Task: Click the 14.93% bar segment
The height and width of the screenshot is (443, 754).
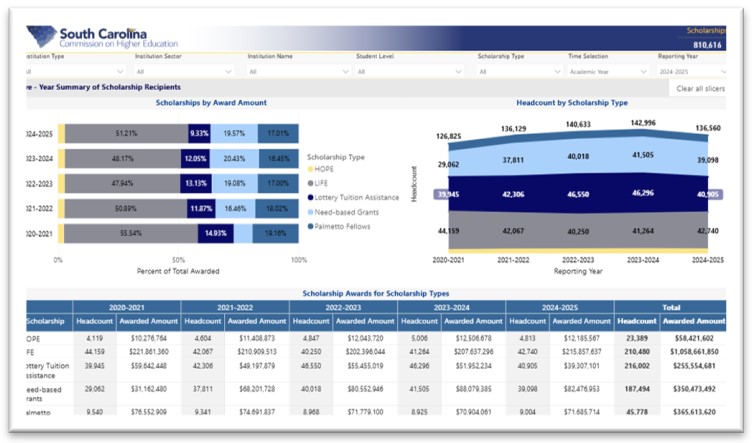Action: click(215, 233)
